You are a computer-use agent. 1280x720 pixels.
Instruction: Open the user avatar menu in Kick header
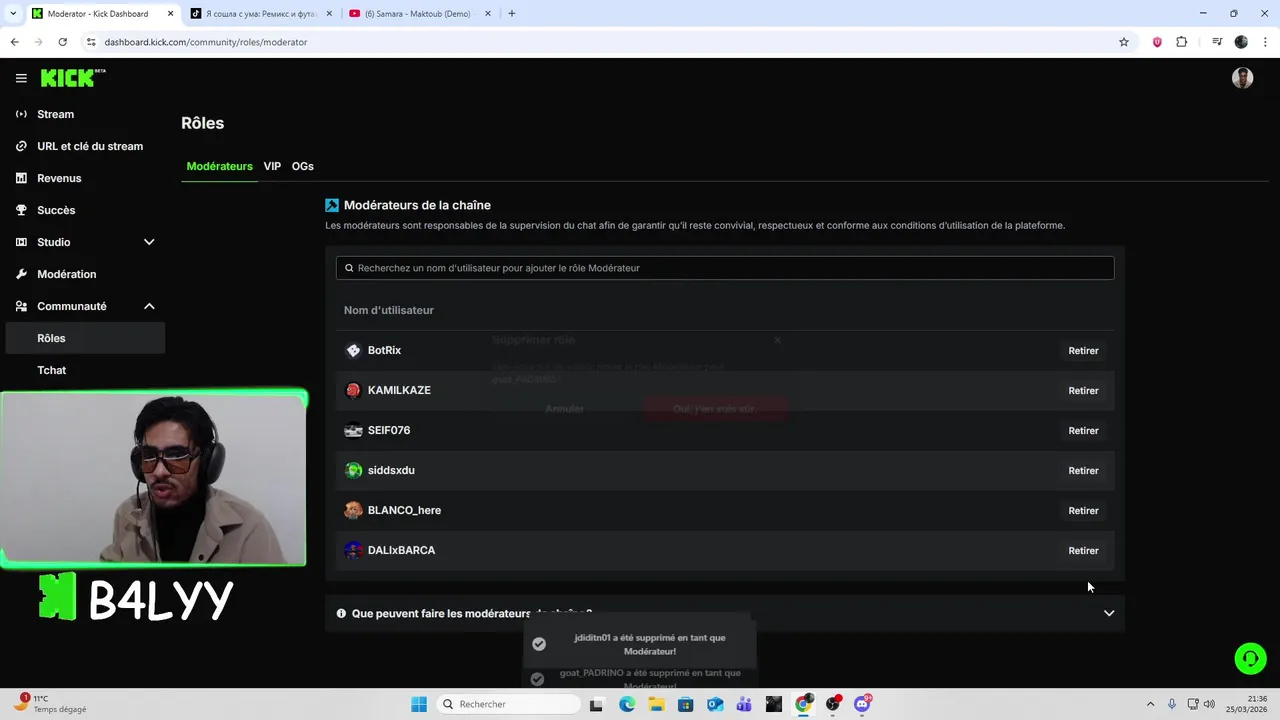pos(1242,78)
